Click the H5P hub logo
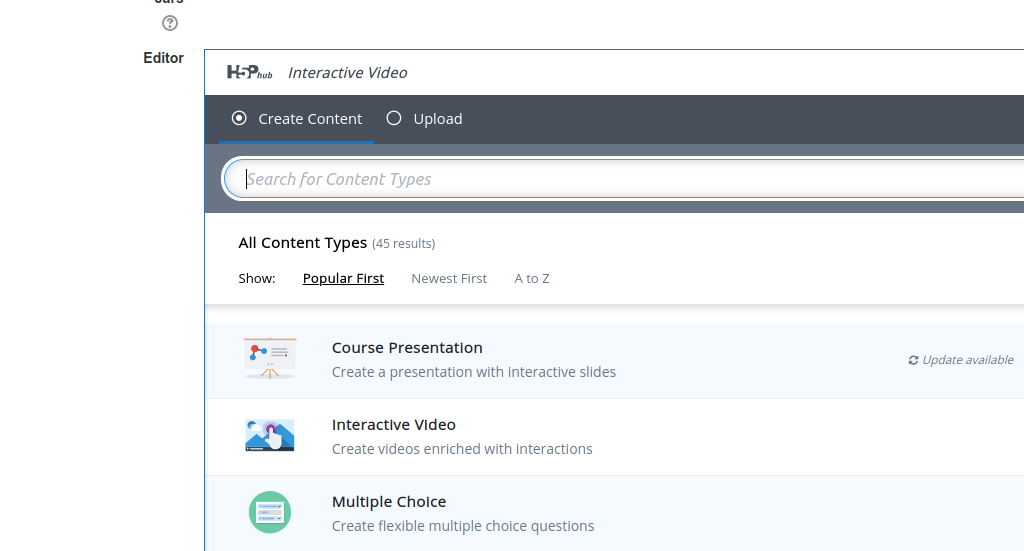 [249, 72]
